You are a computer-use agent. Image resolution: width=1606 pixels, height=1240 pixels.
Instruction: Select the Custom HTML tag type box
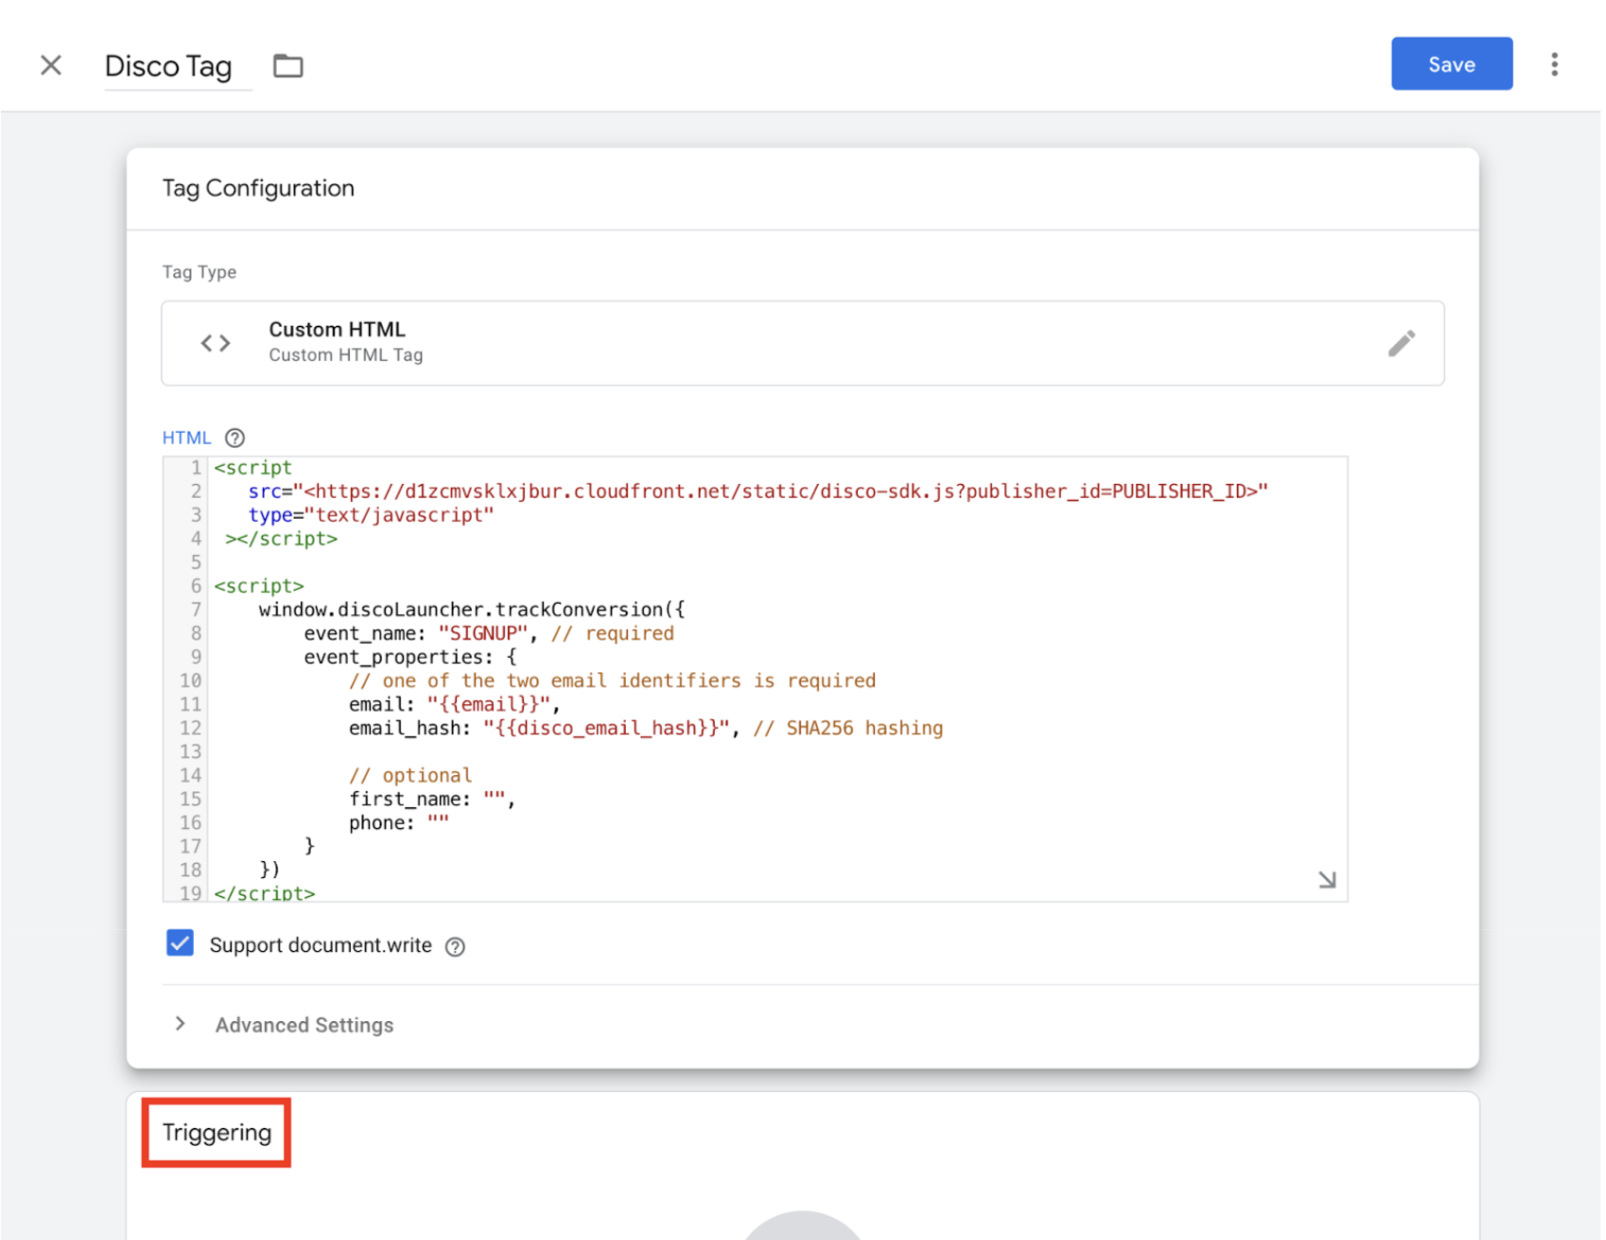pyautogui.click(x=802, y=343)
